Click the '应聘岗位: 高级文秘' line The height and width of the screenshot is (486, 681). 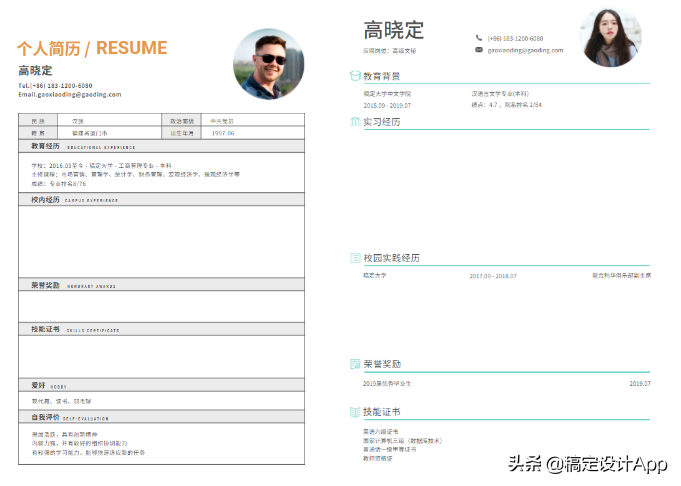pos(389,51)
